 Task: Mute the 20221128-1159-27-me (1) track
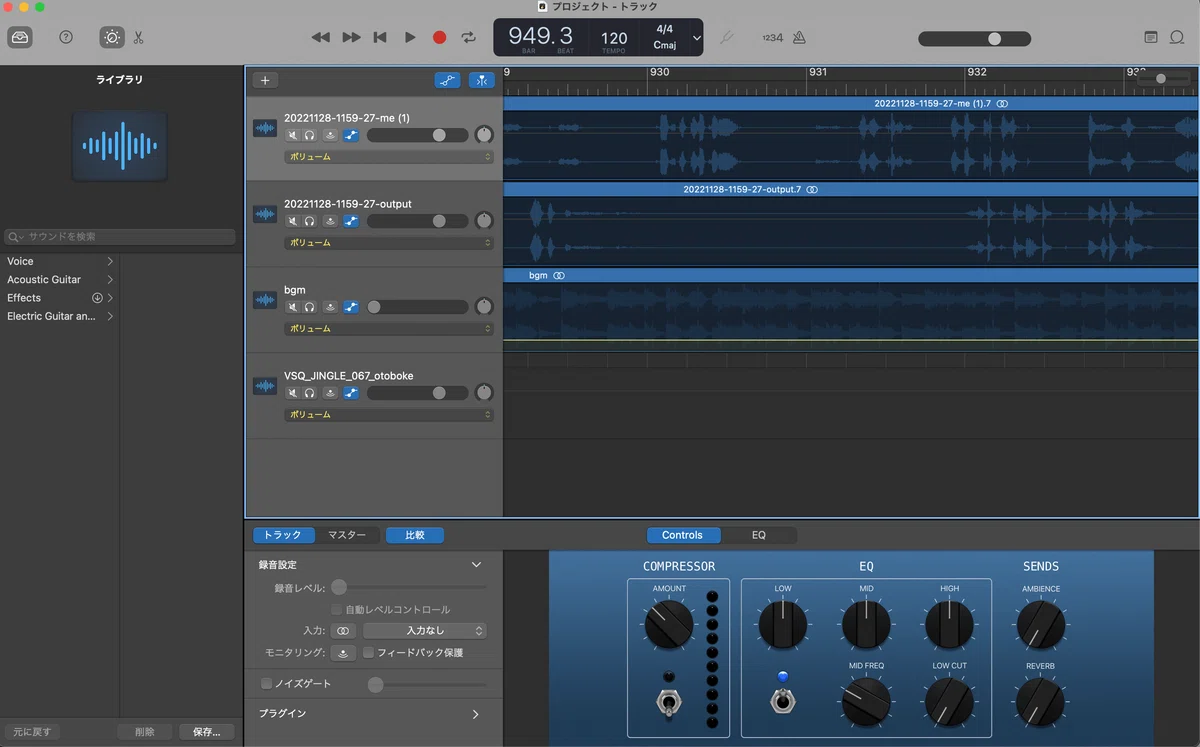292,135
